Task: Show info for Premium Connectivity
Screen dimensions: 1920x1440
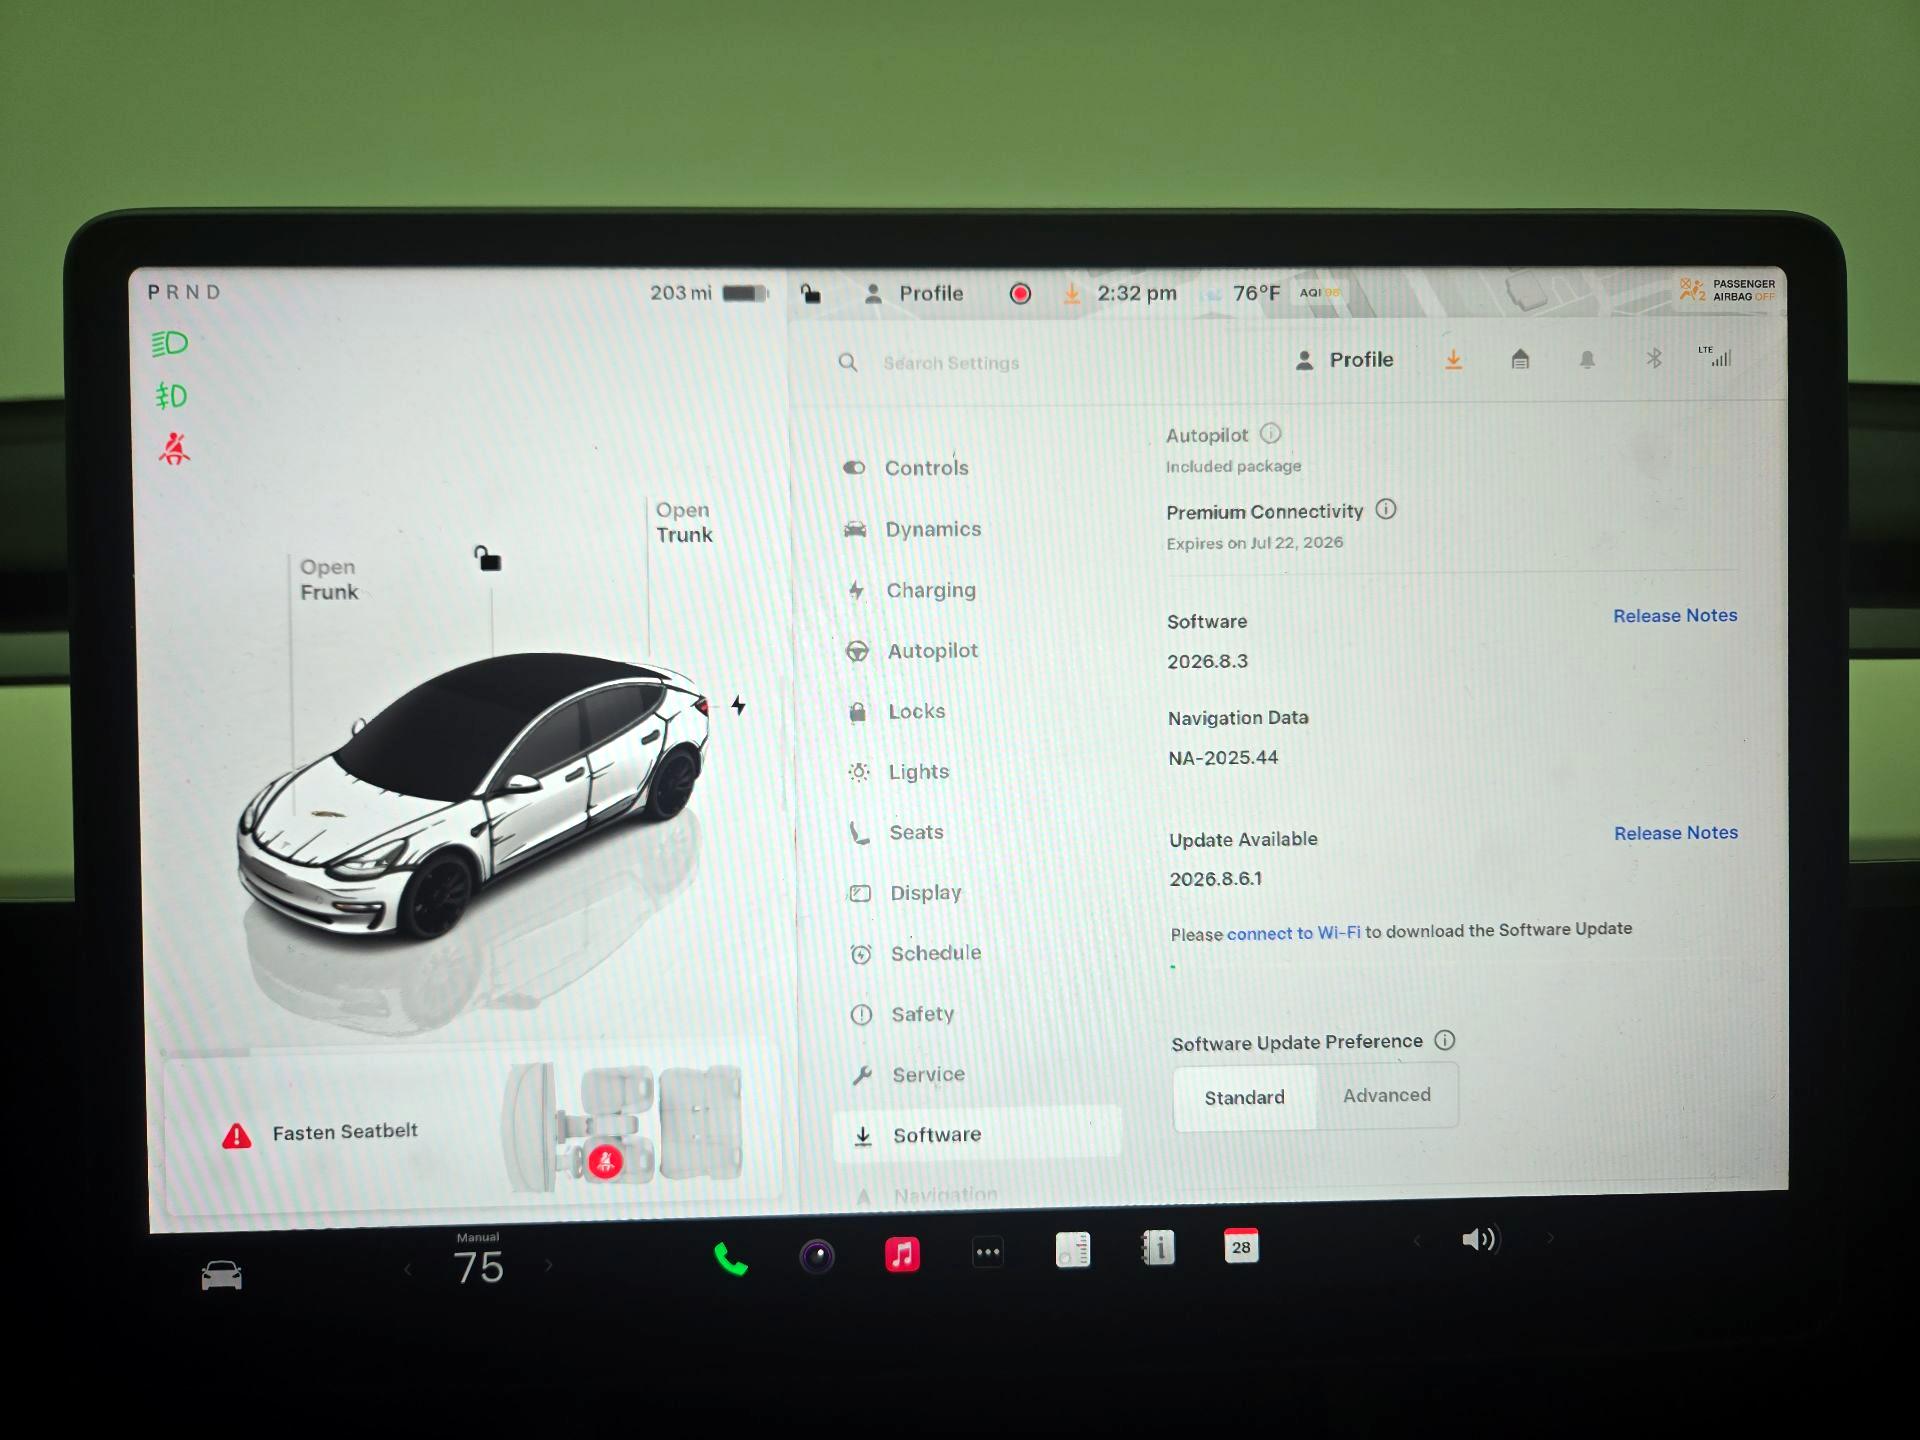Action: coord(1386,509)
